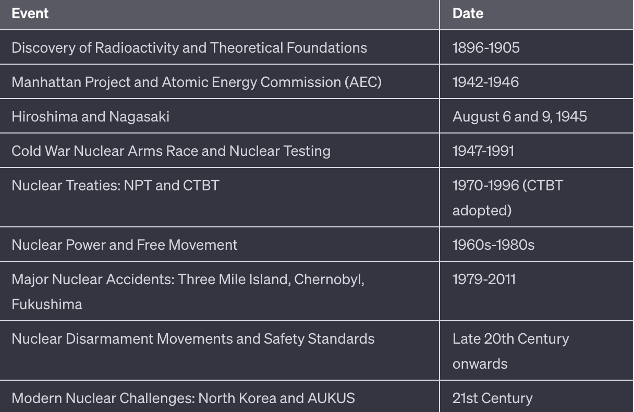Click the 1960s-1980s date cell
The height and width of the screenshot is (412, 634).
(493, 244)
